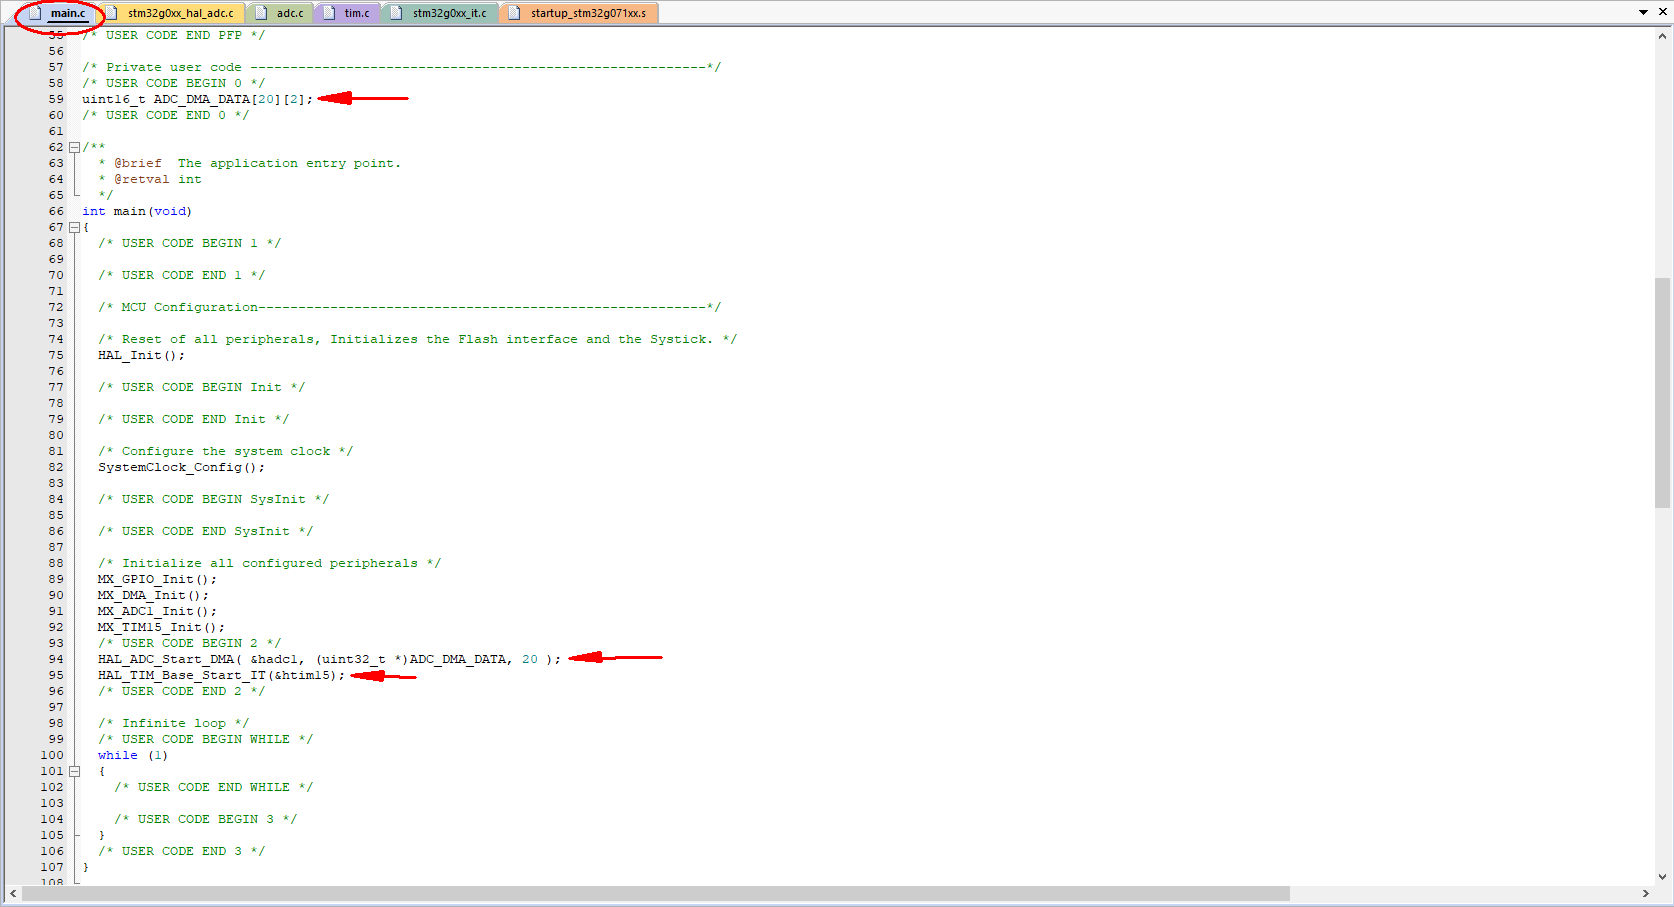Collapse the main function body fold
The image size is (1674, 907).
click(x=75, y=227)
